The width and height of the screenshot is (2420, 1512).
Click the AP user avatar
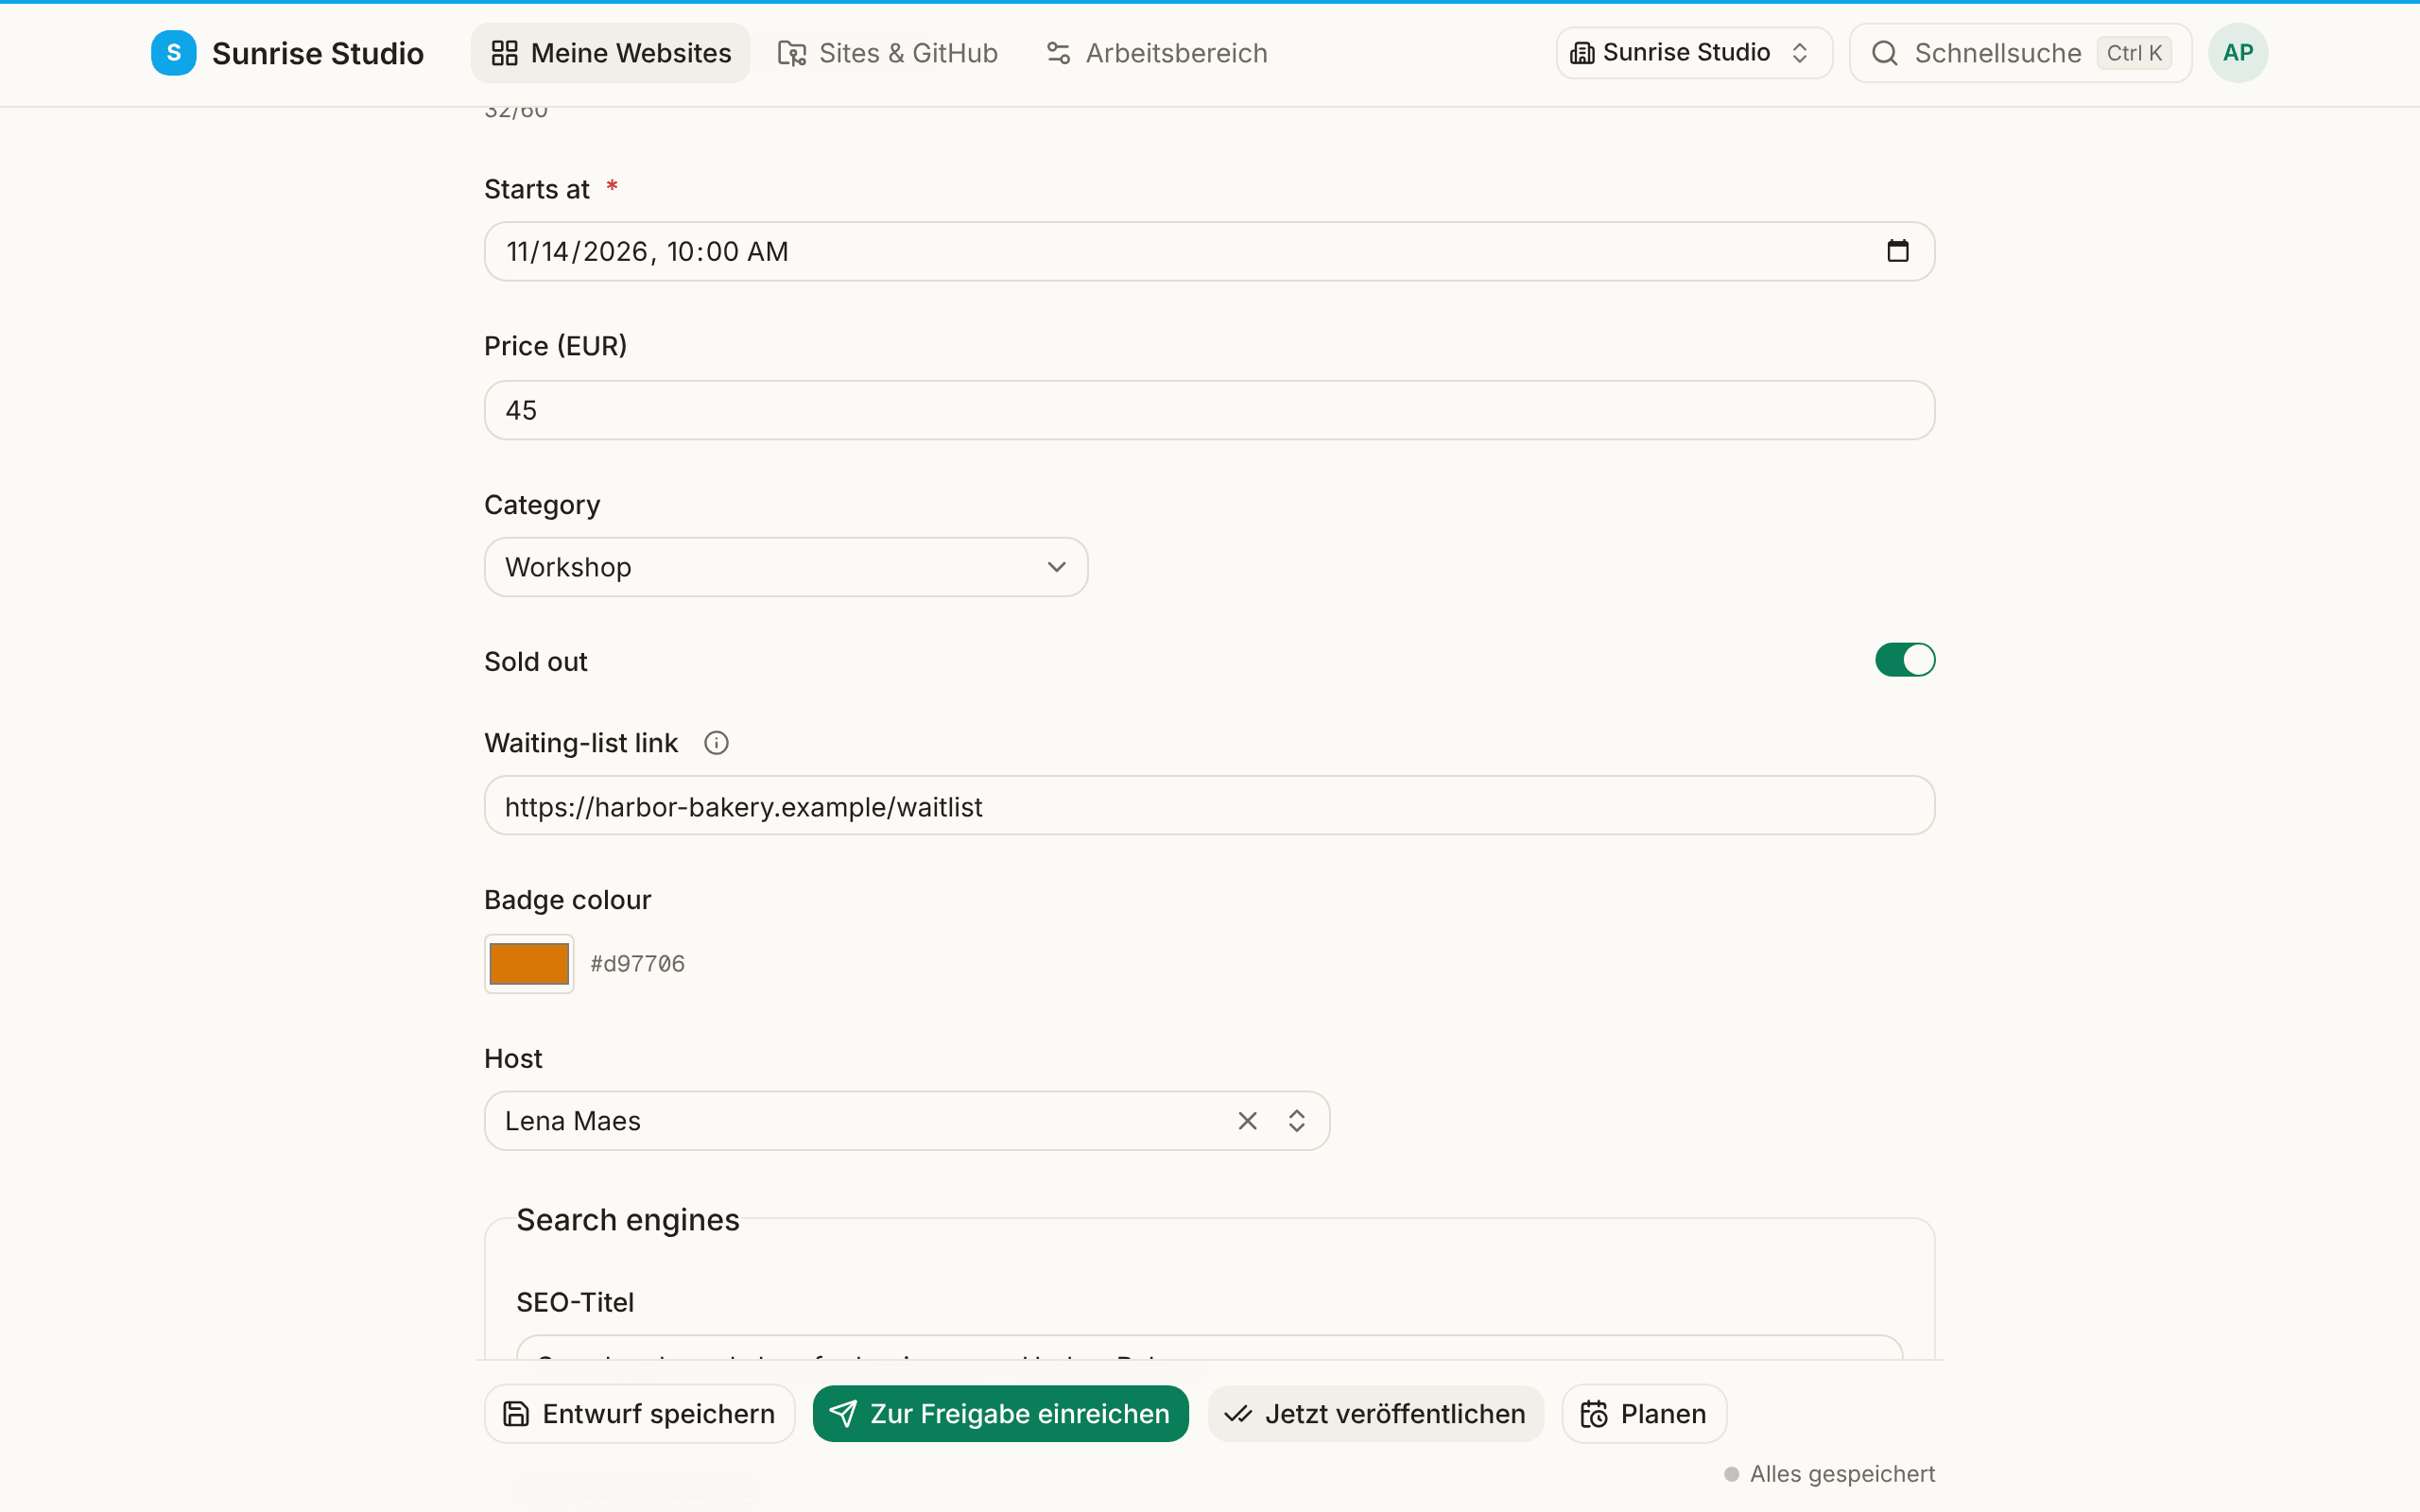2238,53
